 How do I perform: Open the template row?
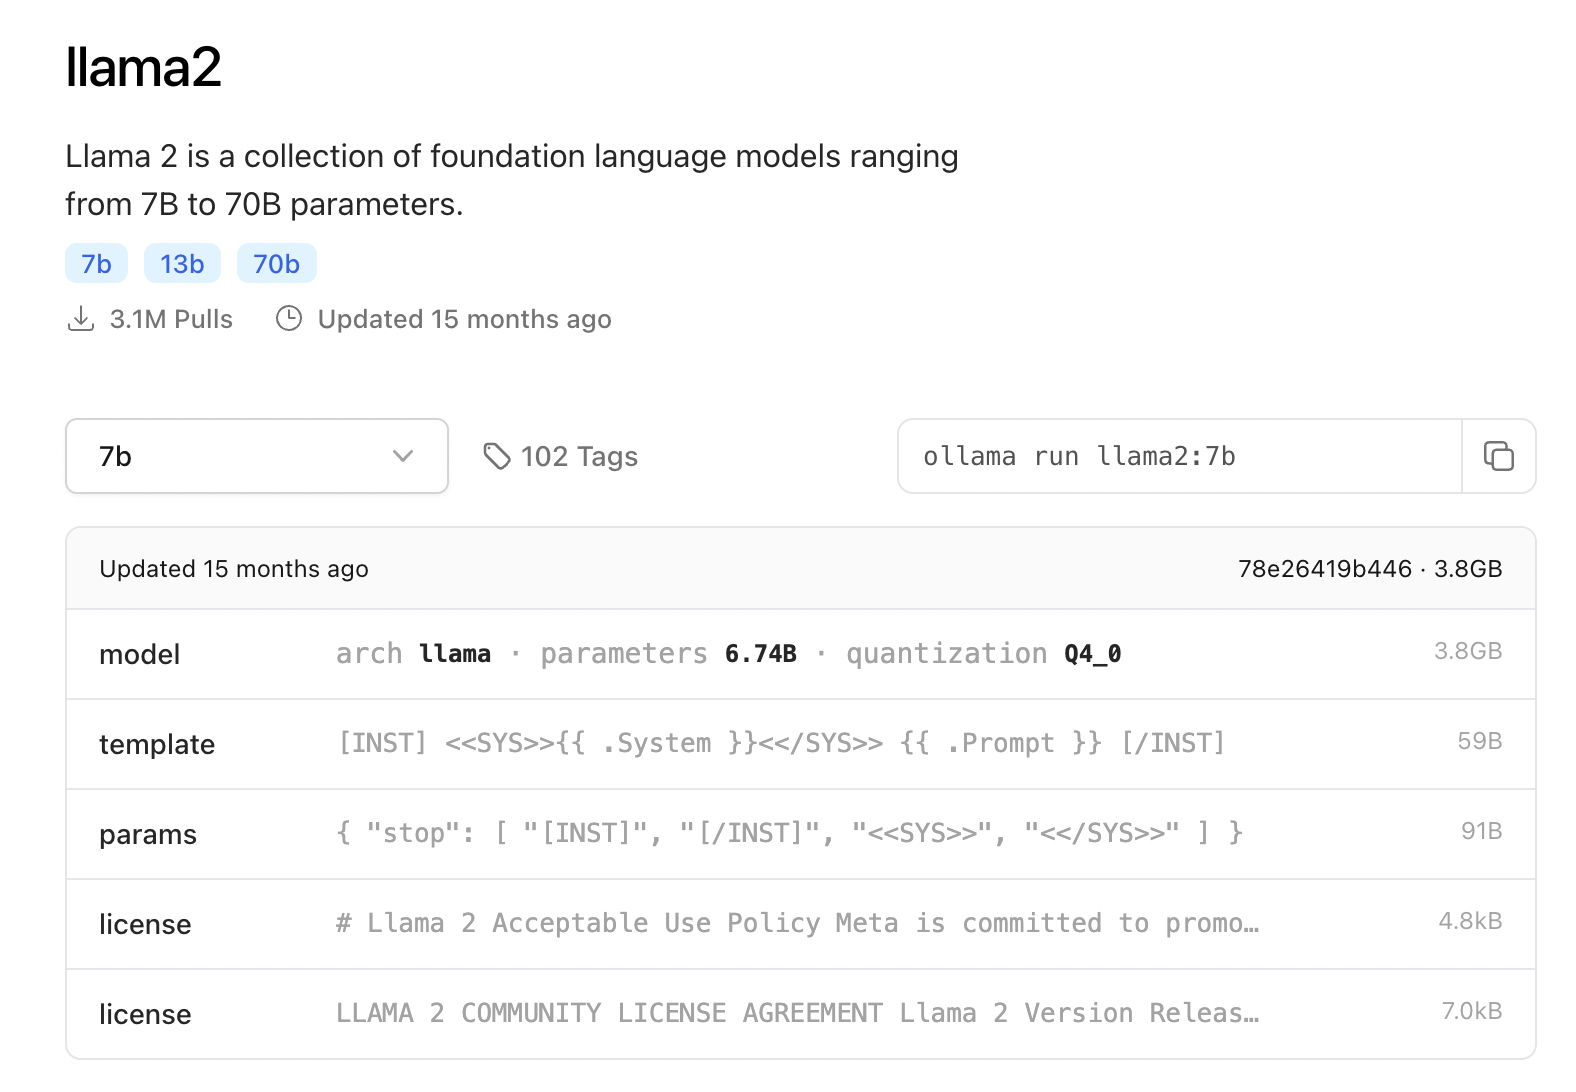pyautogui.click(x=801, y=744)
